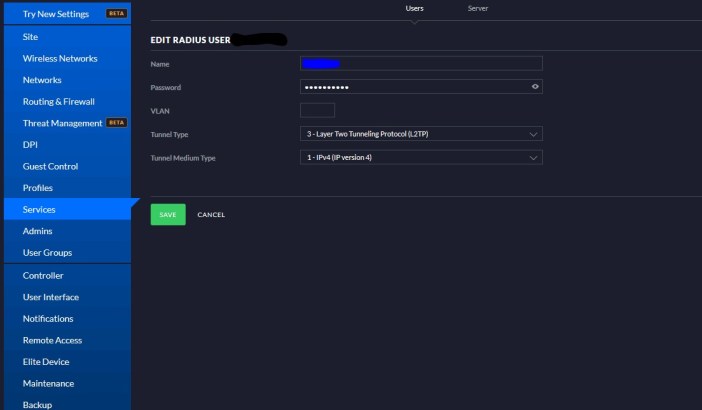Viewport: 702px width, 410px height.
Task: Open Remote Access settings
Action: pos(52,340)
